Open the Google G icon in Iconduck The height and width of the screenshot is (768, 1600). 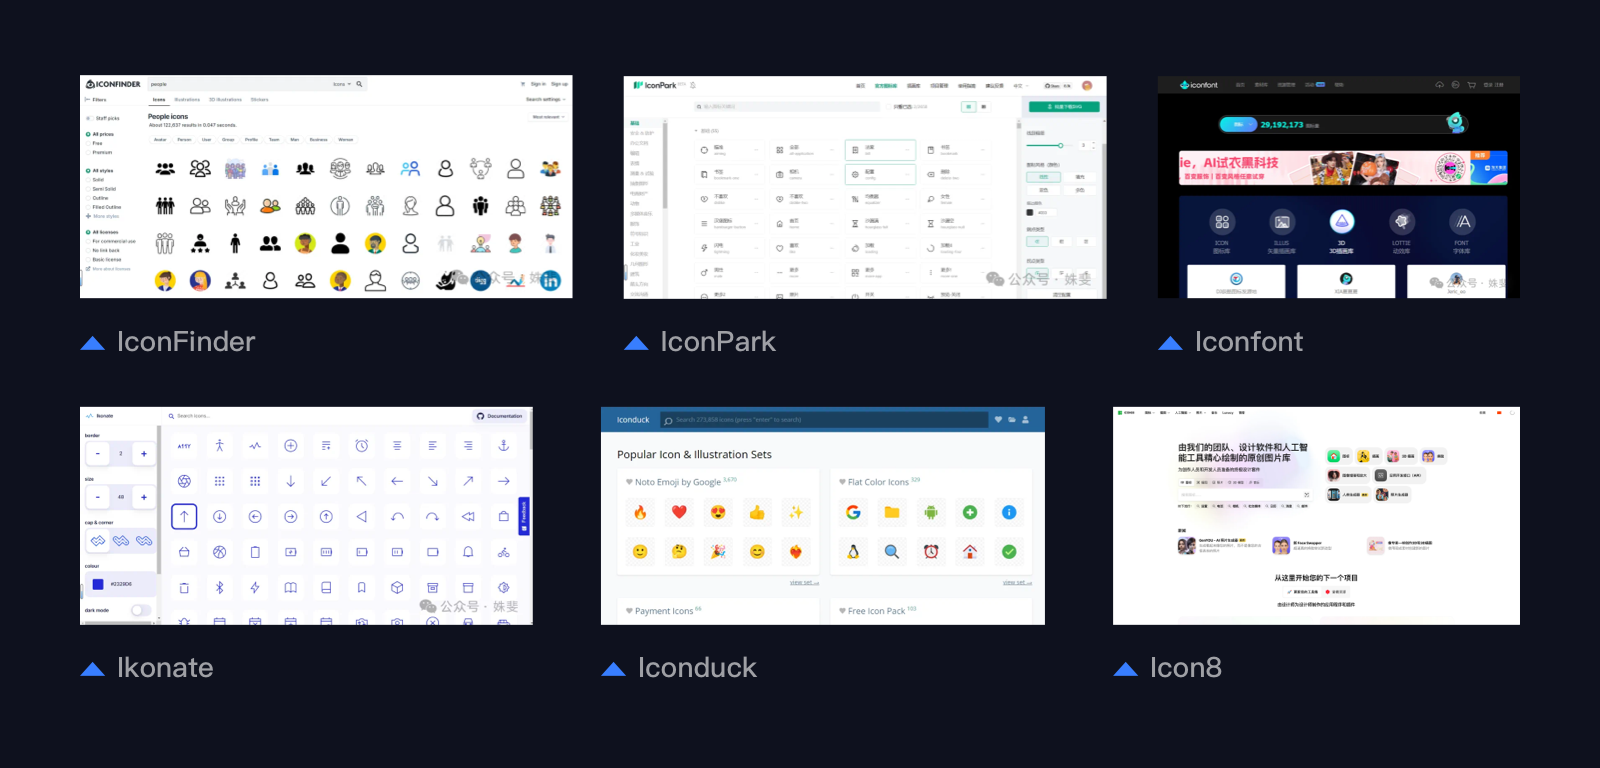click(x=853, y=512)
